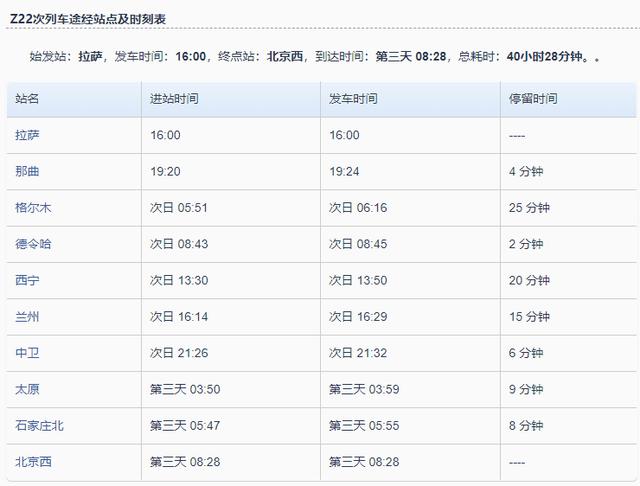640x486 pixels.
Task: Click the 那曲 station link
Action: pos(28,171)
